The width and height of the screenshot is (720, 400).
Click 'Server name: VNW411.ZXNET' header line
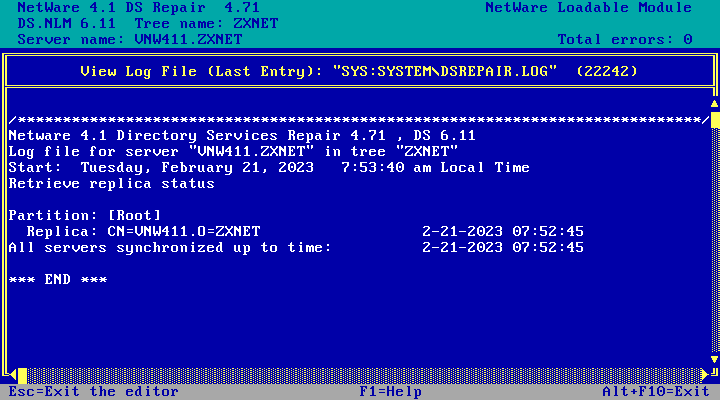pos(130,39)
